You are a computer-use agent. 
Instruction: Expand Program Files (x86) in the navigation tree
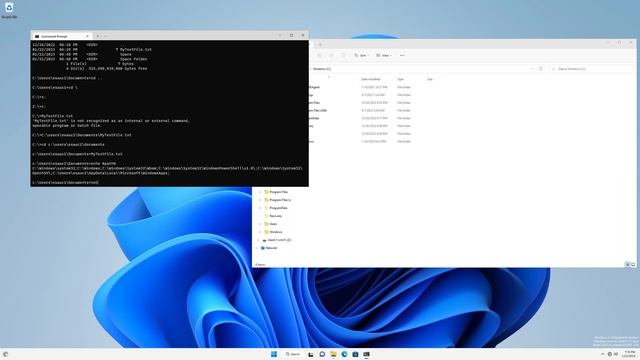pyautogui.click(x=260, y=200)
